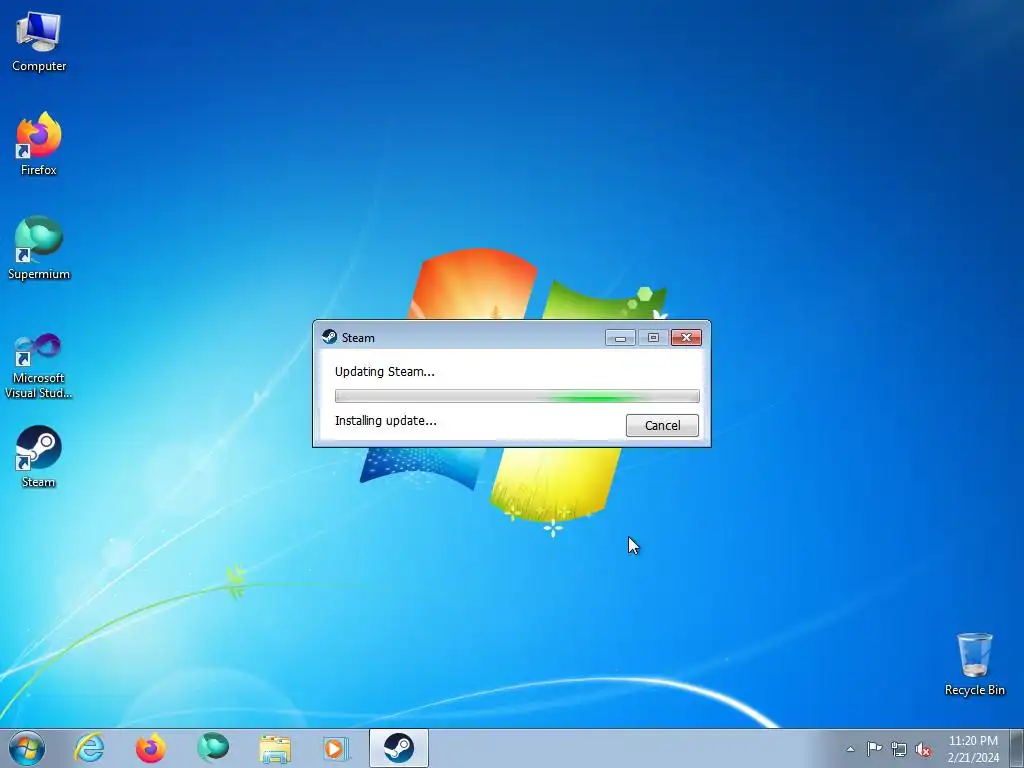This screenshot has width=1024, height=768.
Task: Open Windows Explorer from the taskbar
Action: point(275,748)
